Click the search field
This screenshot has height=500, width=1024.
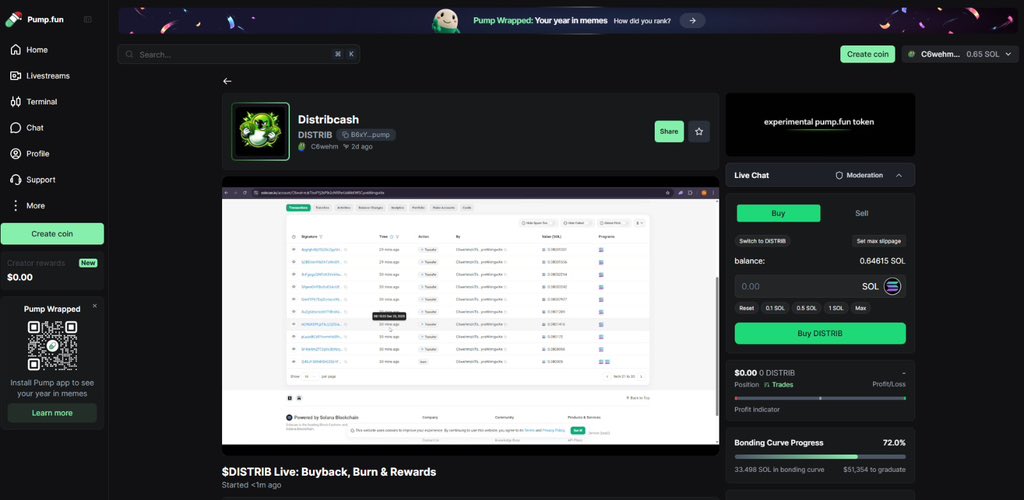coord(238,54)
